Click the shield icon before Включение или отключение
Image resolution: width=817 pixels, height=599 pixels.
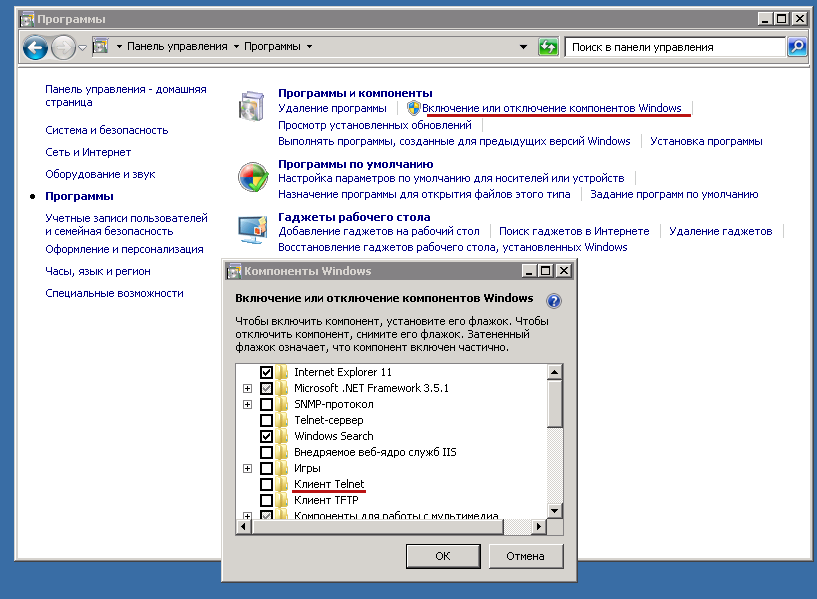coord(414,108)
